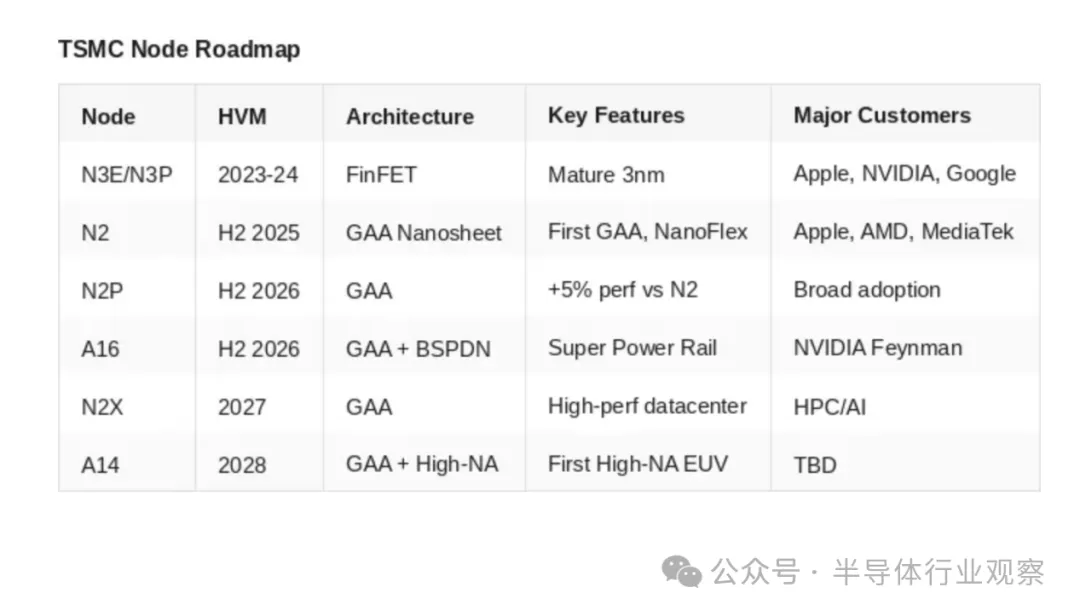1080x616 pixels.
Task: Click the TSMC Node Roadmap title
Action: point(179,49)
